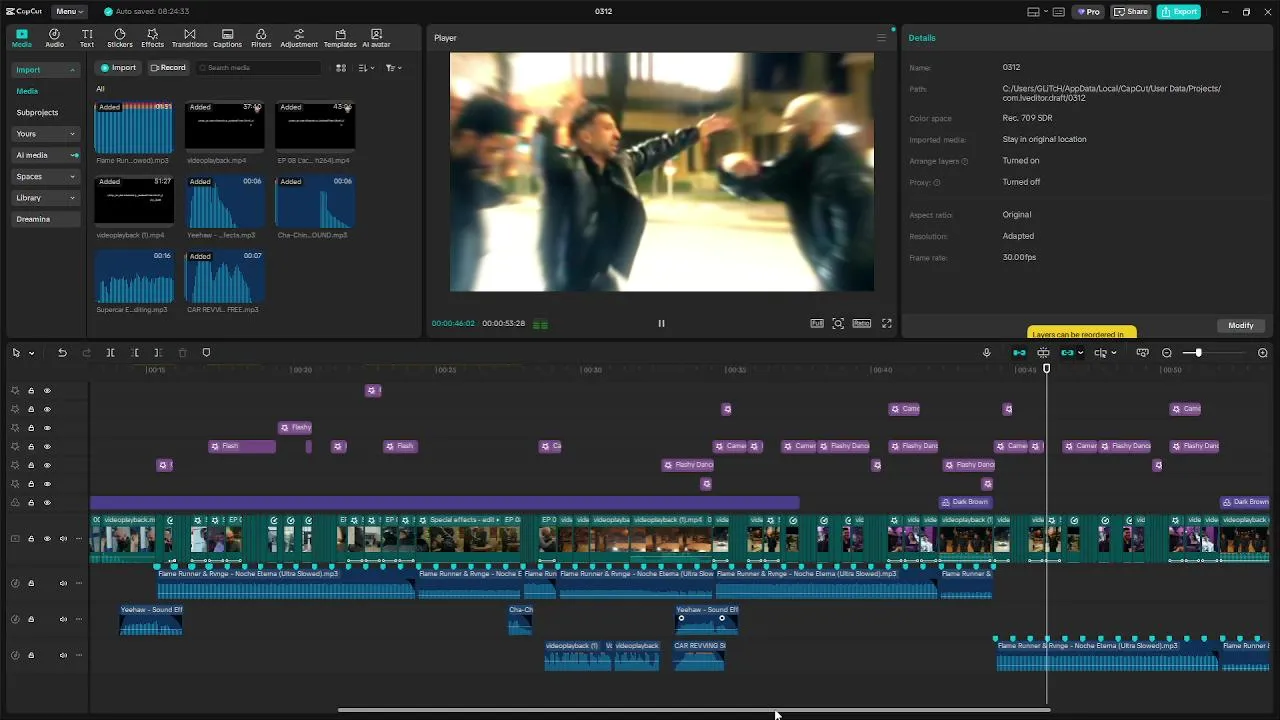Click the timeline zoom-out magnifier
1280x720 pixels.
pos(1167,353)
